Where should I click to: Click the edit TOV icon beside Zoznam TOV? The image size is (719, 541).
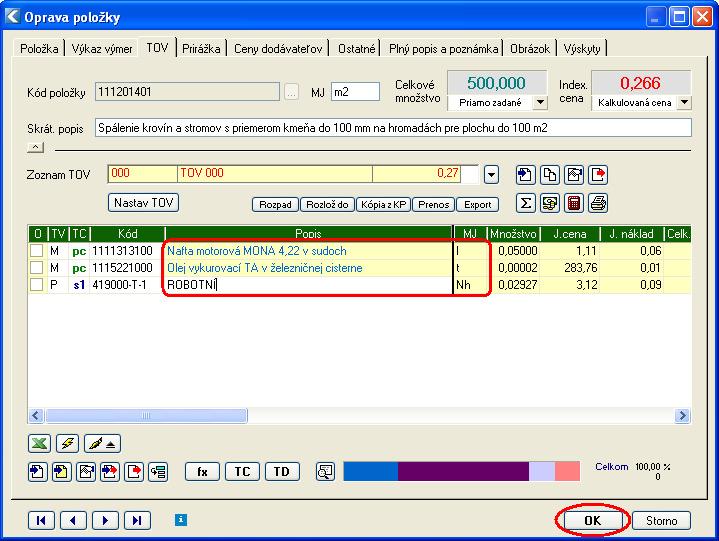tap(574, 175)
